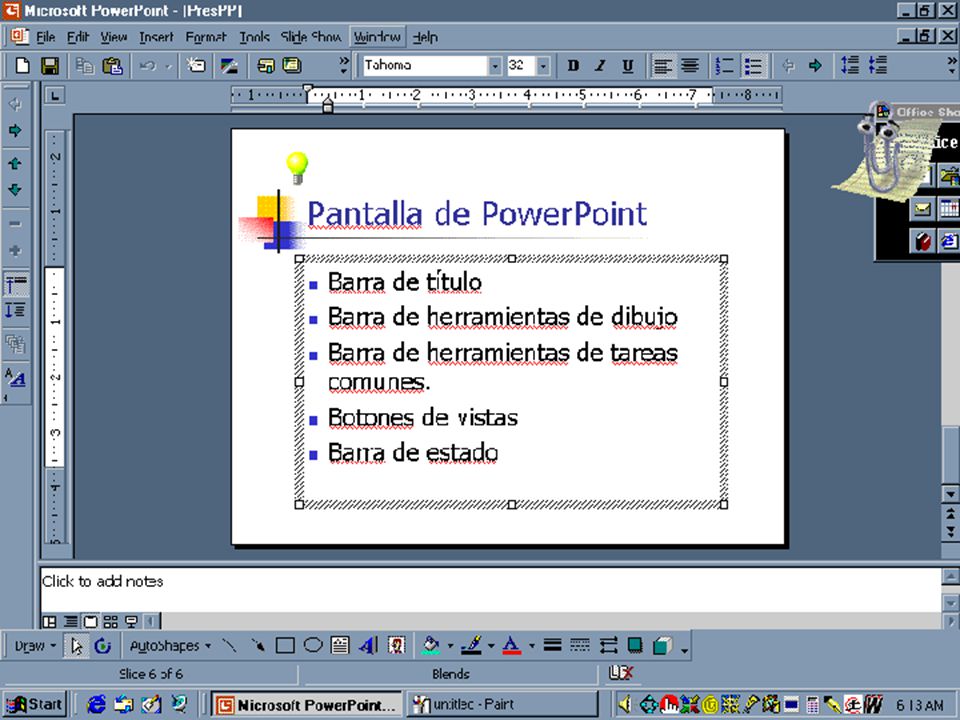Toggle Underline formatting
This screenshot has height=720, width=960.
(x=628, y=66)
